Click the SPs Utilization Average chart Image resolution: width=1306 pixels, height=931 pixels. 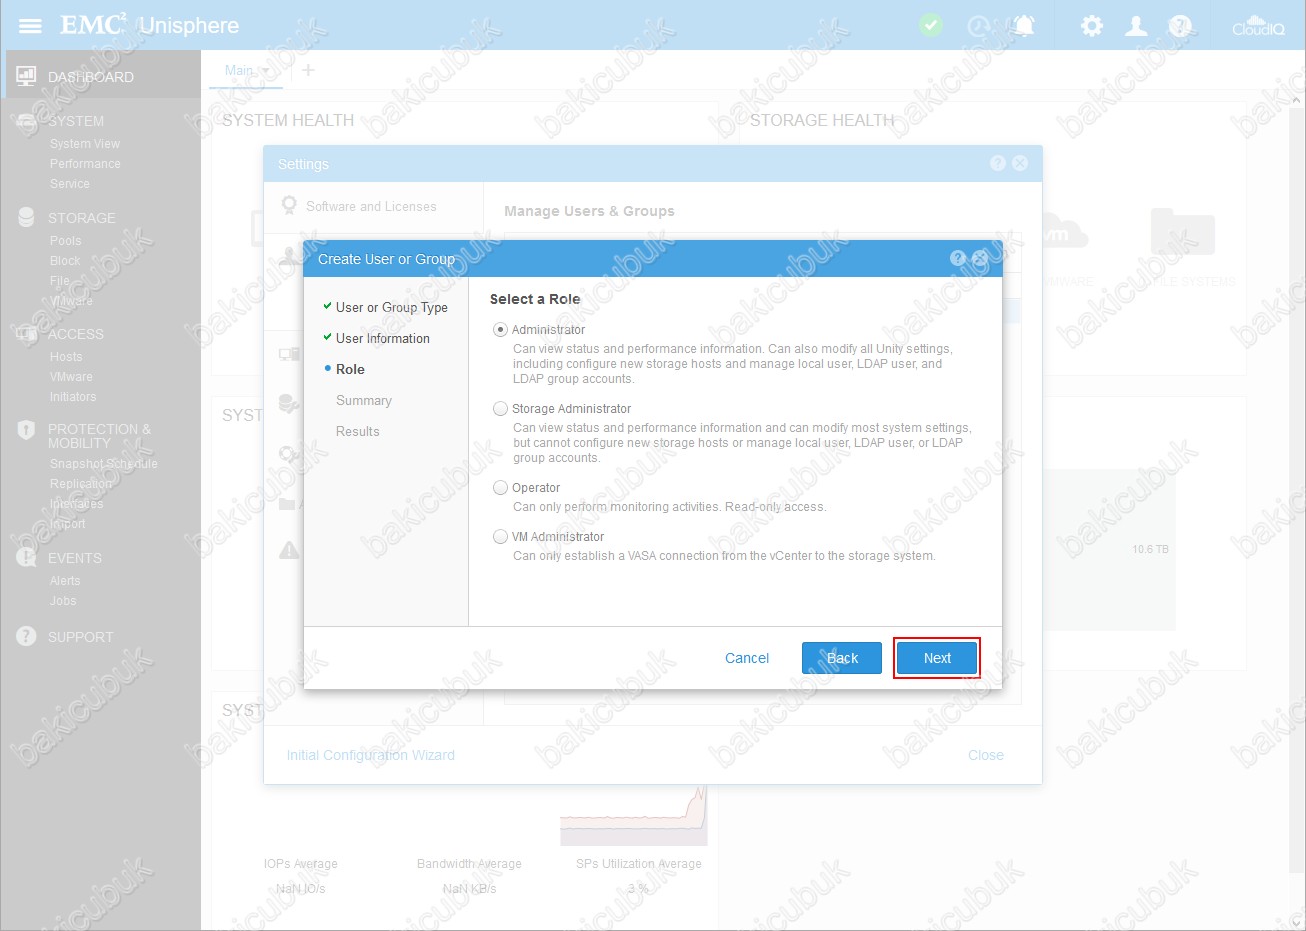(634, 816)
